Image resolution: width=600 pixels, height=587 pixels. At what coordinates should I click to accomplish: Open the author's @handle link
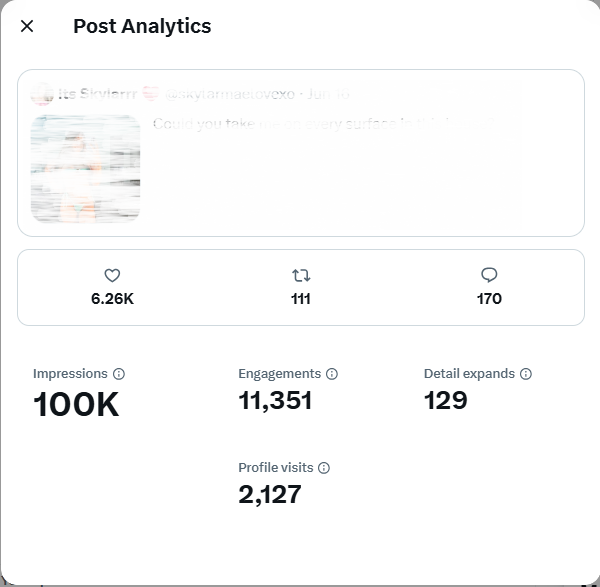[230, 94]
